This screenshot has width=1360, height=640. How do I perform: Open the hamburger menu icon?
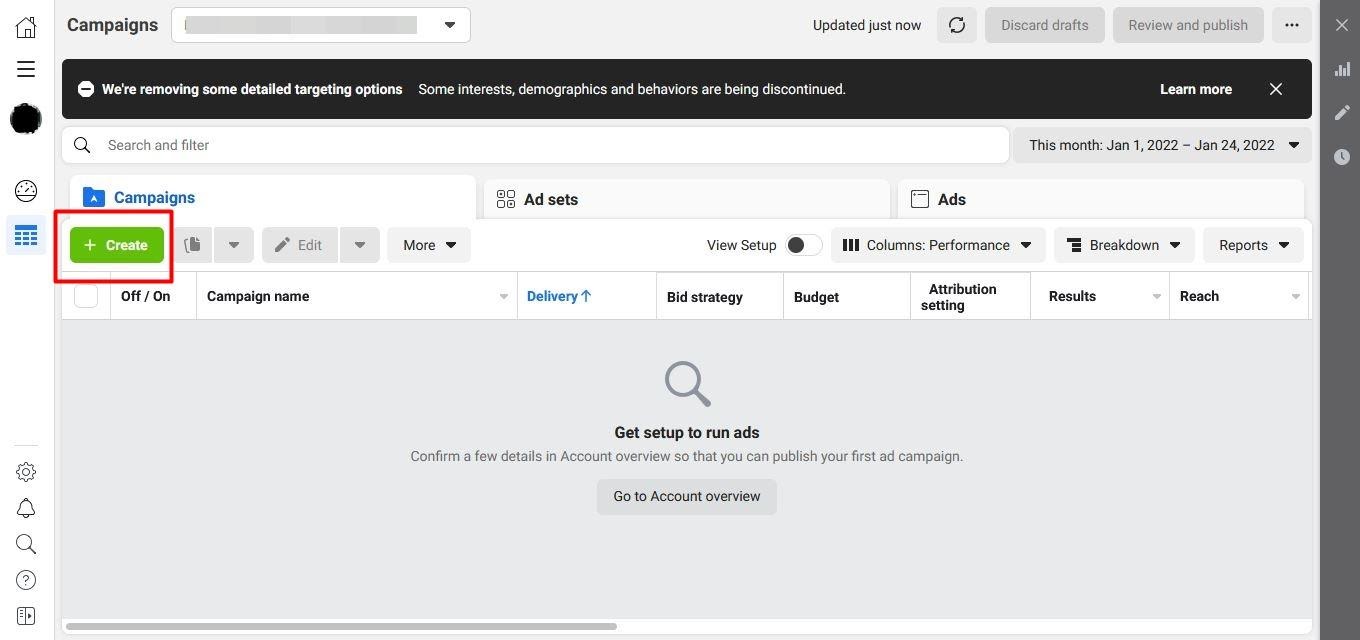26,69
